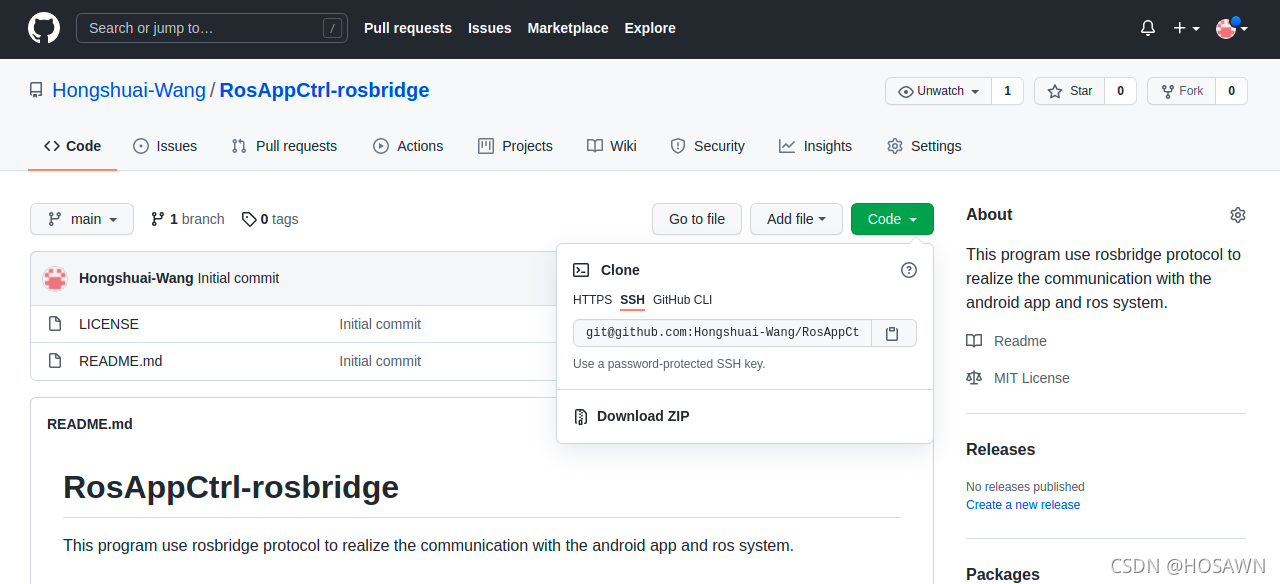Fork this repository
Screen dimensions: 1280x584
tap(1181, 91)
